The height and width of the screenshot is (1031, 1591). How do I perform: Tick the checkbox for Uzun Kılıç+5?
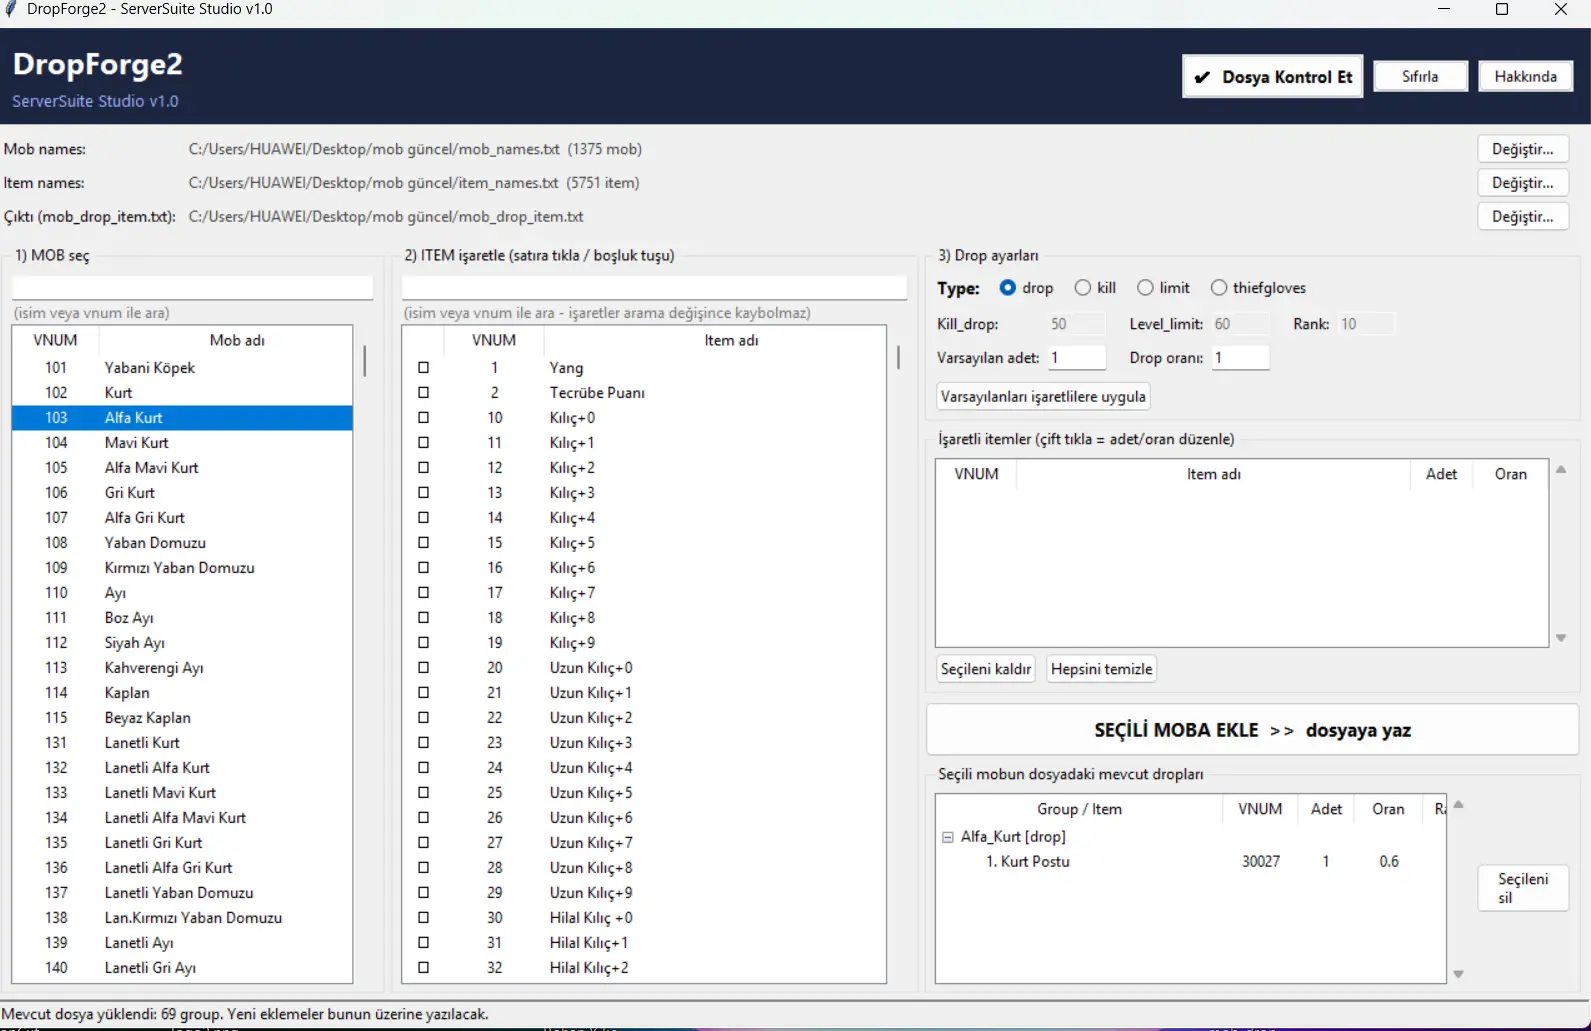[x=424, y=793]
